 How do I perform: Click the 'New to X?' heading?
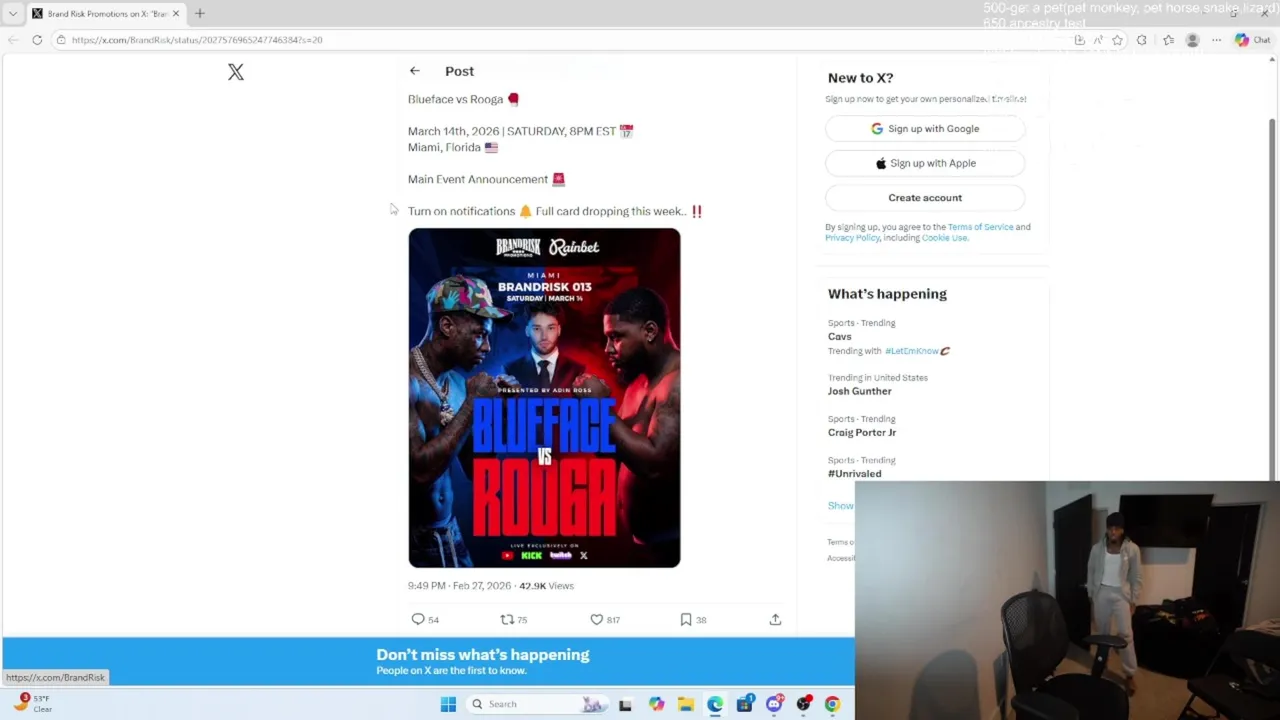tap(861, 78)
